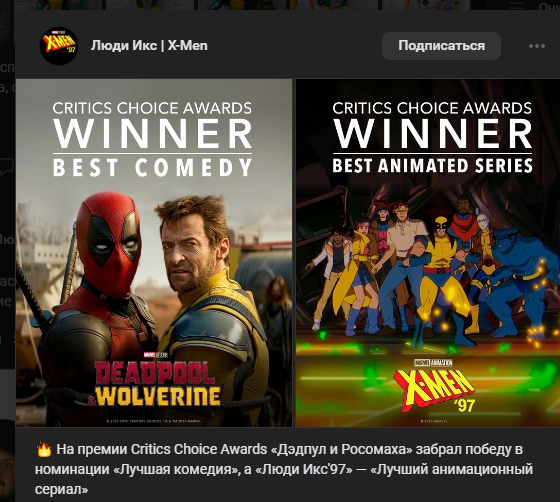Screen dimensions: 560x502
Task: Open the Люди Икс | X-Men community page
Action: click(x=149, y=46)
